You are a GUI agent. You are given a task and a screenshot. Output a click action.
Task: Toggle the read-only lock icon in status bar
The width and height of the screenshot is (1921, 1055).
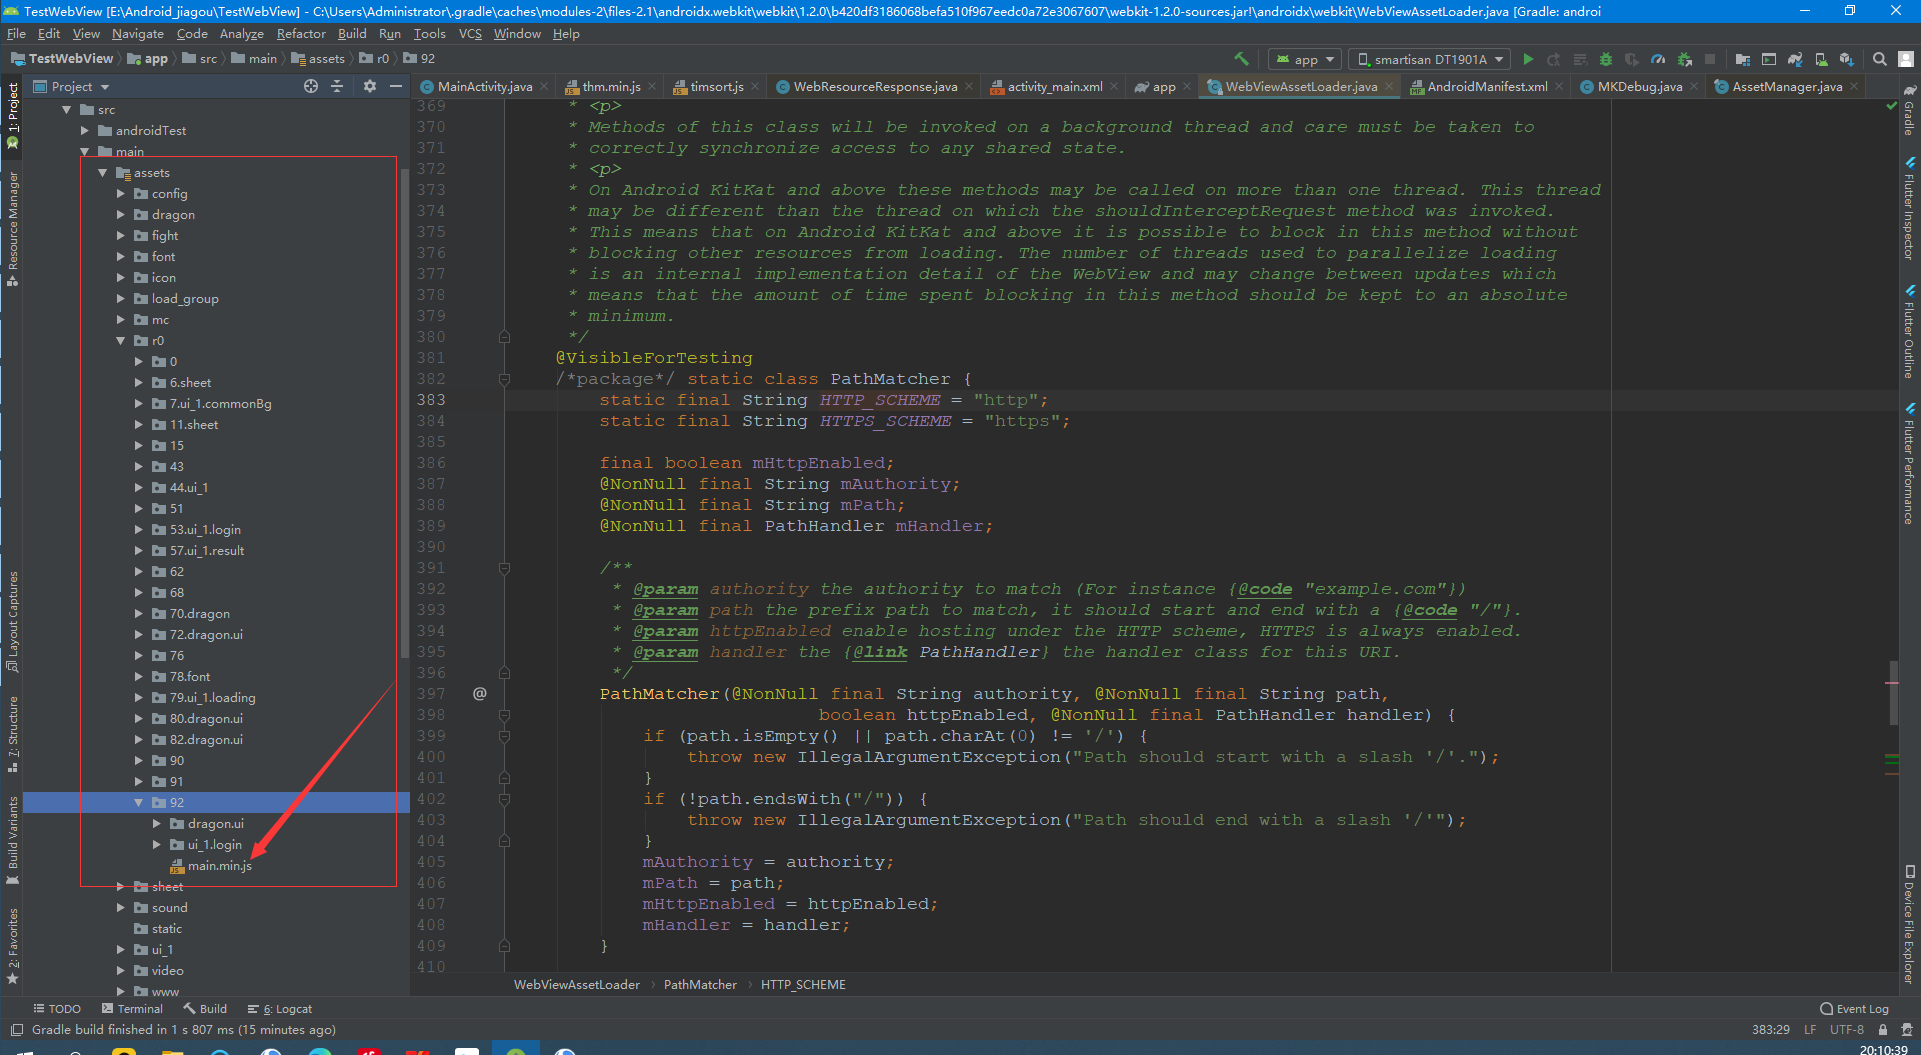1883,1029
